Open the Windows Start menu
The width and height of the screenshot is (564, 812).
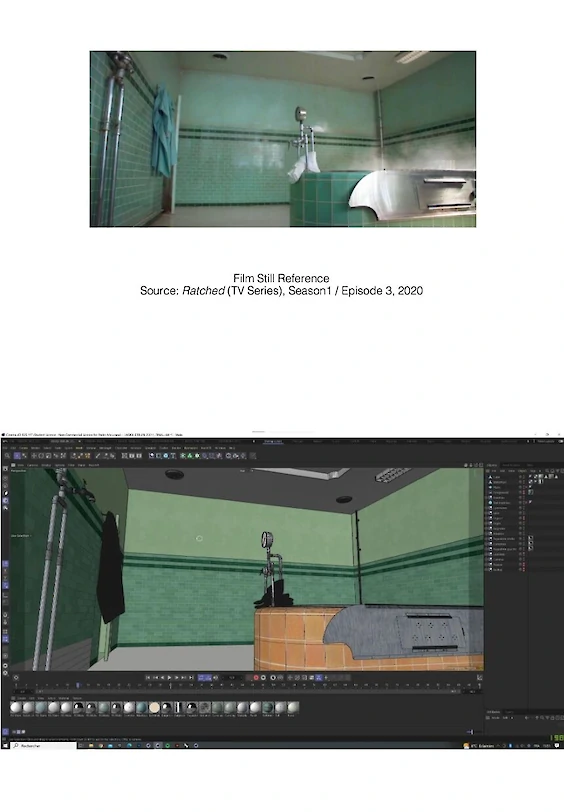tap(5, 746)
